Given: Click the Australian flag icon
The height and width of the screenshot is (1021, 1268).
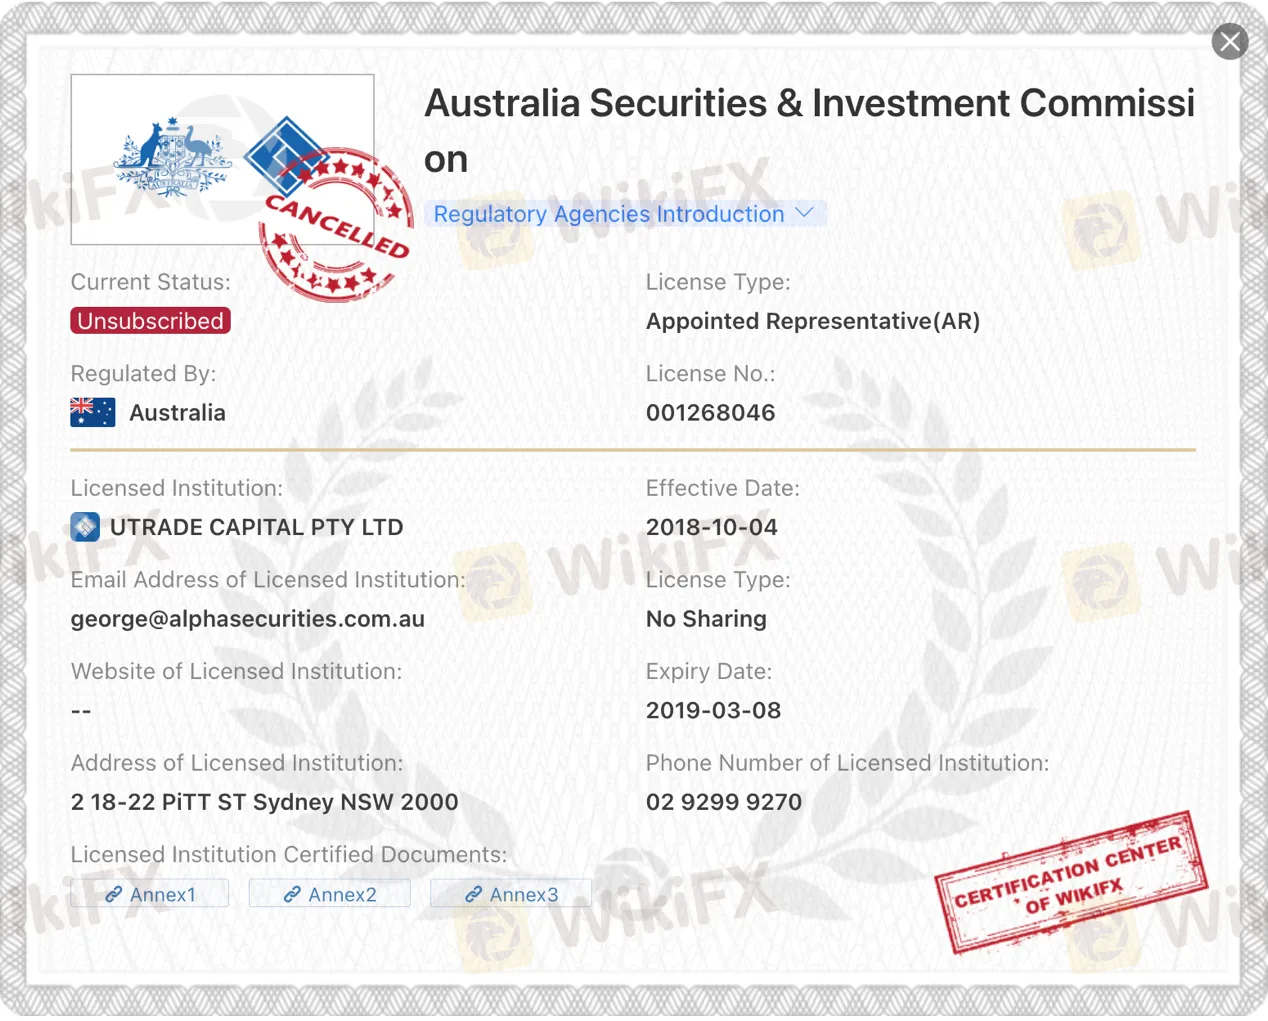Looking at the screenshot, I should click(93, 412).
